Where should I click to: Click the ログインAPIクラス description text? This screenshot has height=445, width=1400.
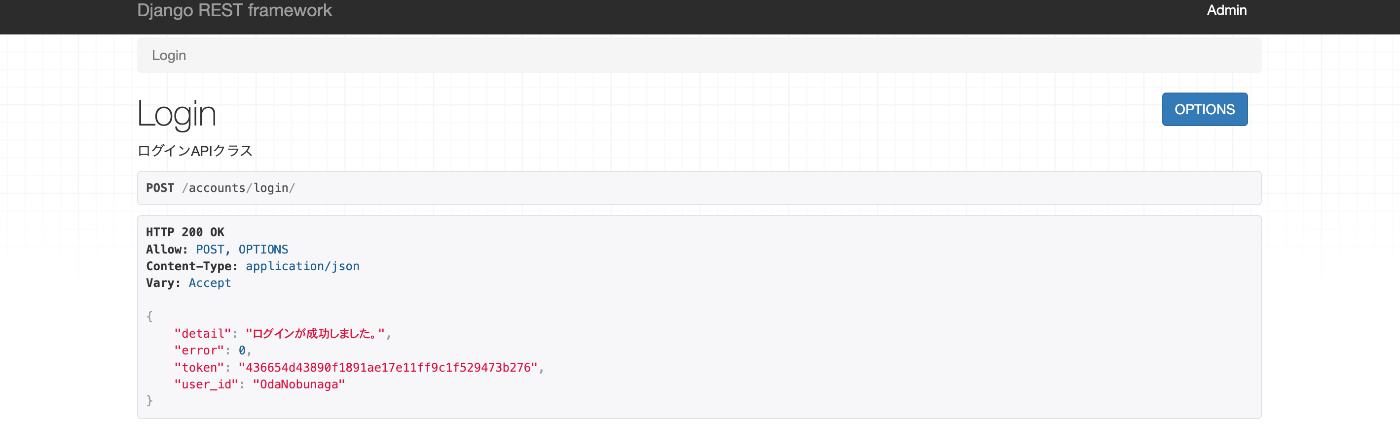195,151
